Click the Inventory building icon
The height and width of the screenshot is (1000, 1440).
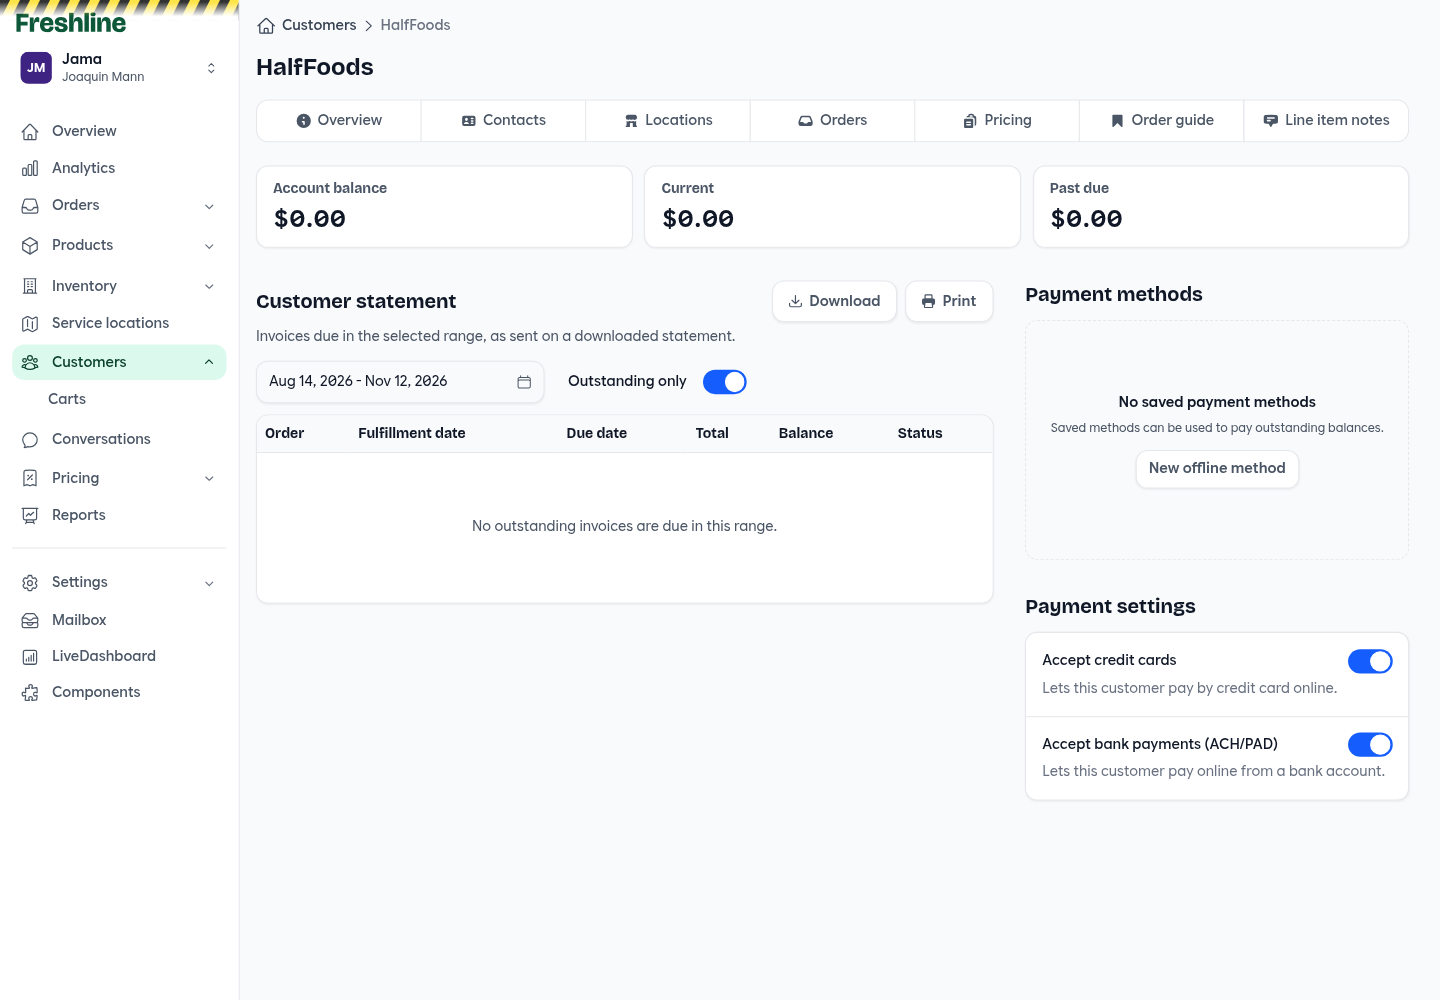click(x=30, y=287)
